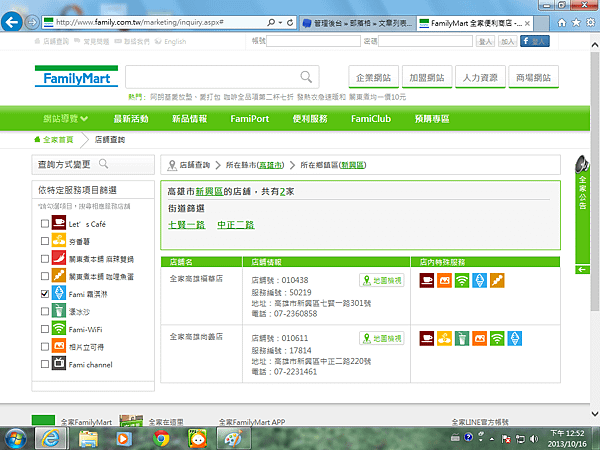Click the green home breadcrumb link

[54, 140]
